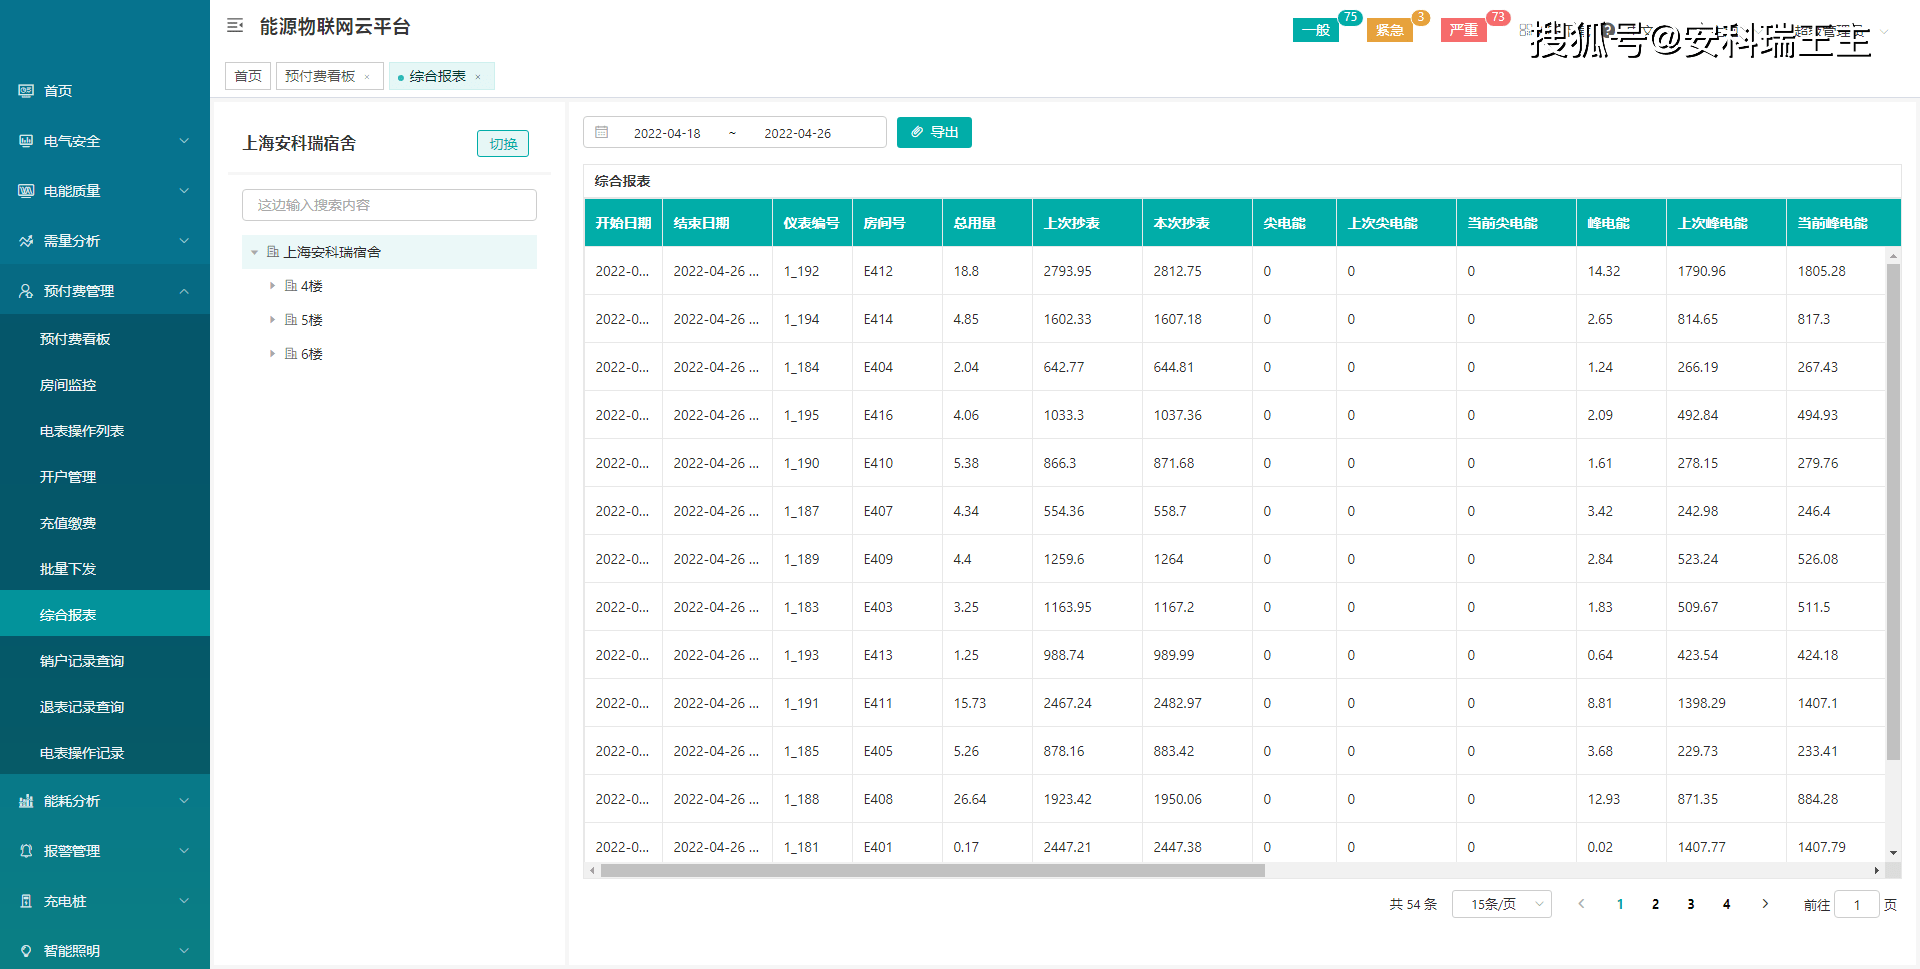Click the 电能质量 sidebar icon
This screenshot has height=969, width=1920.
point(26,191)
